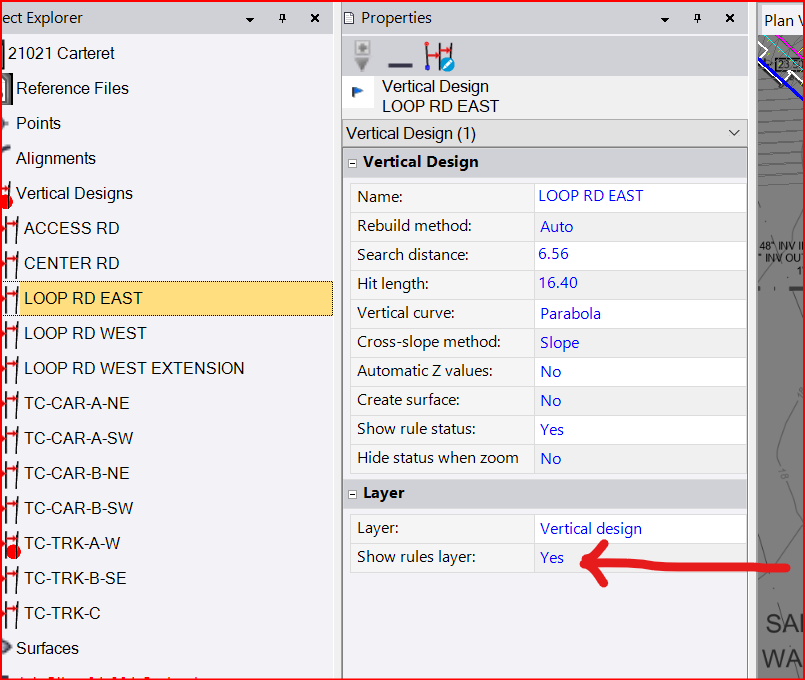Click the Name field showing LOOP RD EAST
Image resolution: width=805 pixels, height=680 pixels.
[590, 196]
